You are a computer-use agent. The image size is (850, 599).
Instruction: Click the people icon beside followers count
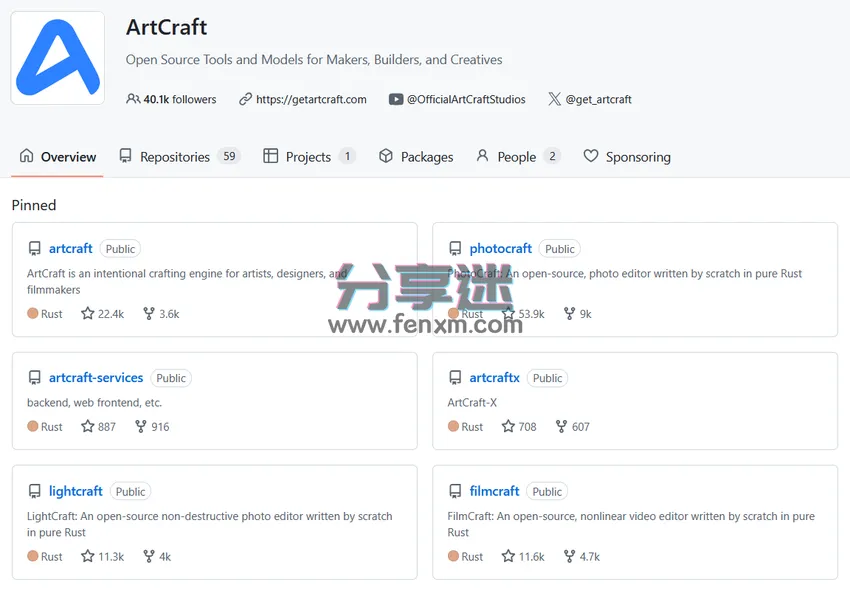(133, 99)
